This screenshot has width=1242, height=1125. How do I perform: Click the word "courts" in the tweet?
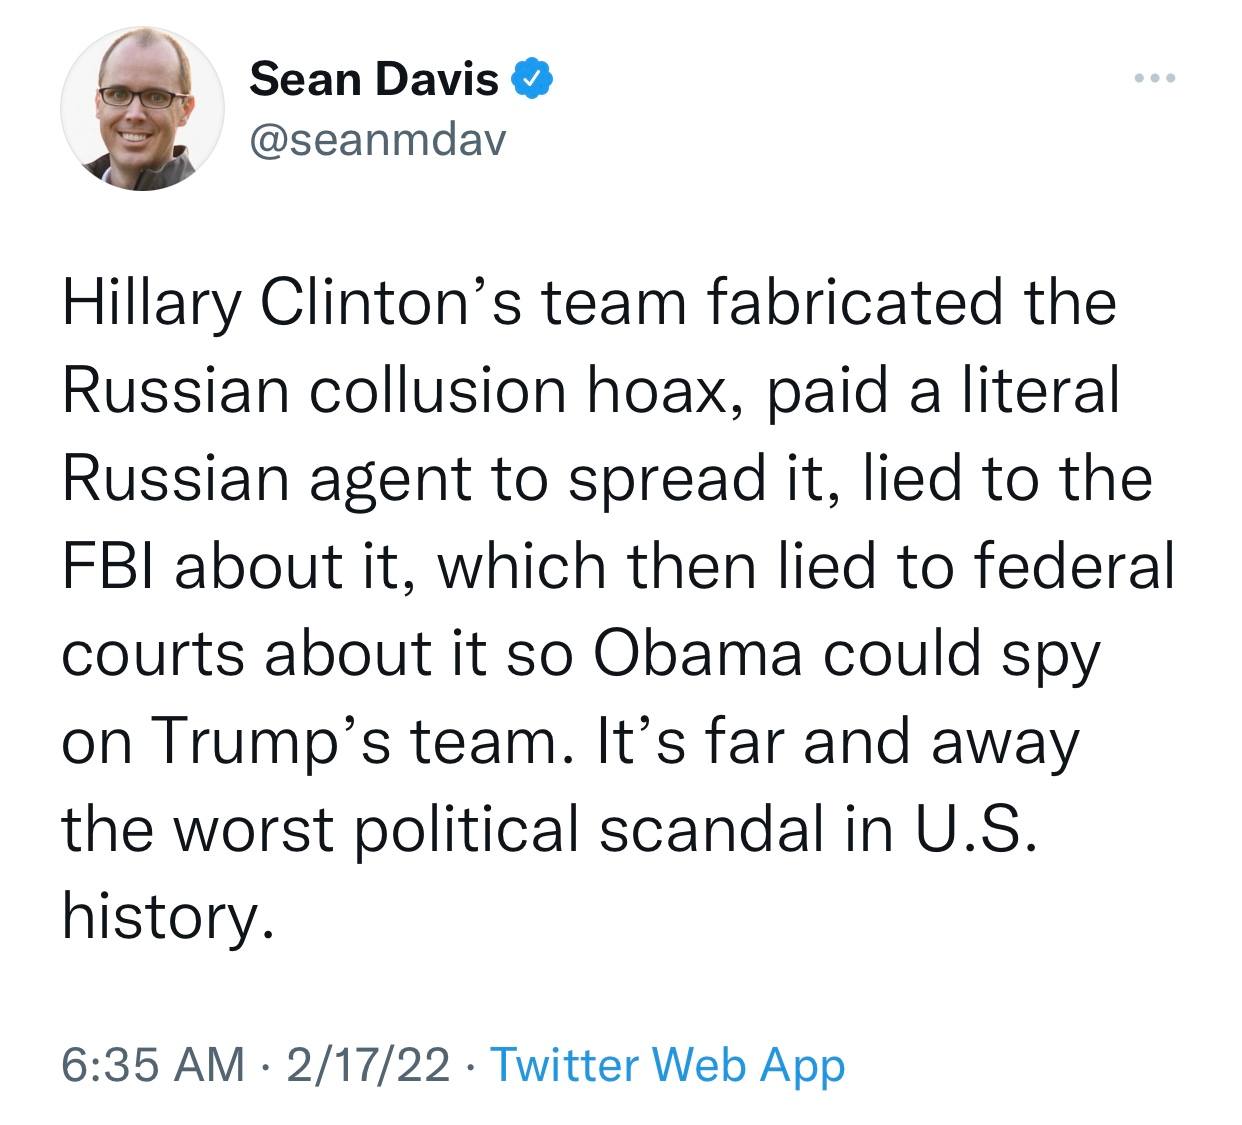[x=153, y=654]
